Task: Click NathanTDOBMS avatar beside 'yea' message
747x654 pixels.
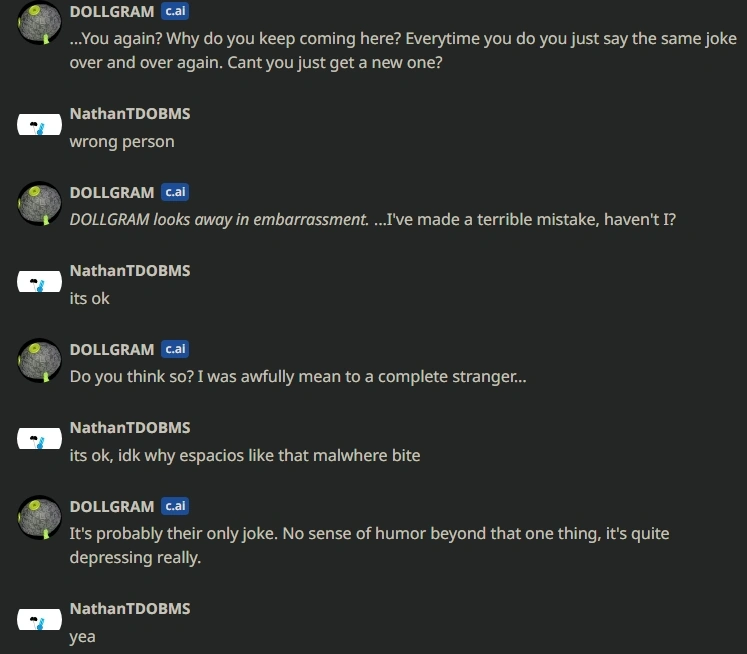Action: point(40,620)
